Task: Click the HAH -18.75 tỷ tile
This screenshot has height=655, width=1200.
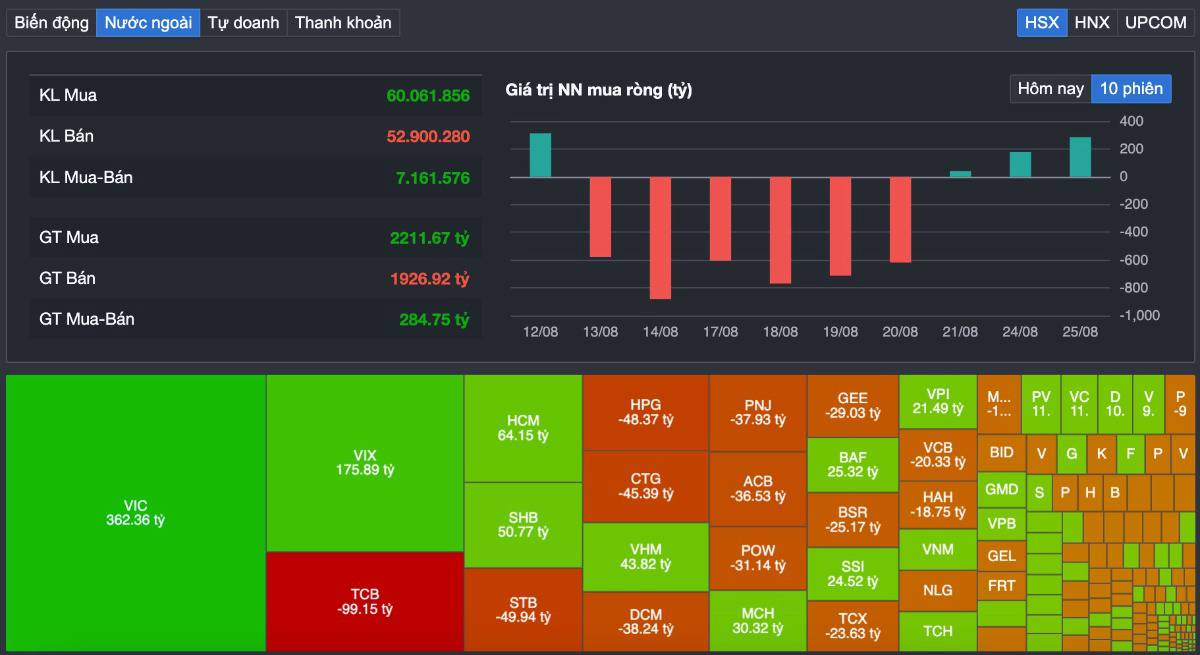Action: pyautogui.click(x=938, y=504)
